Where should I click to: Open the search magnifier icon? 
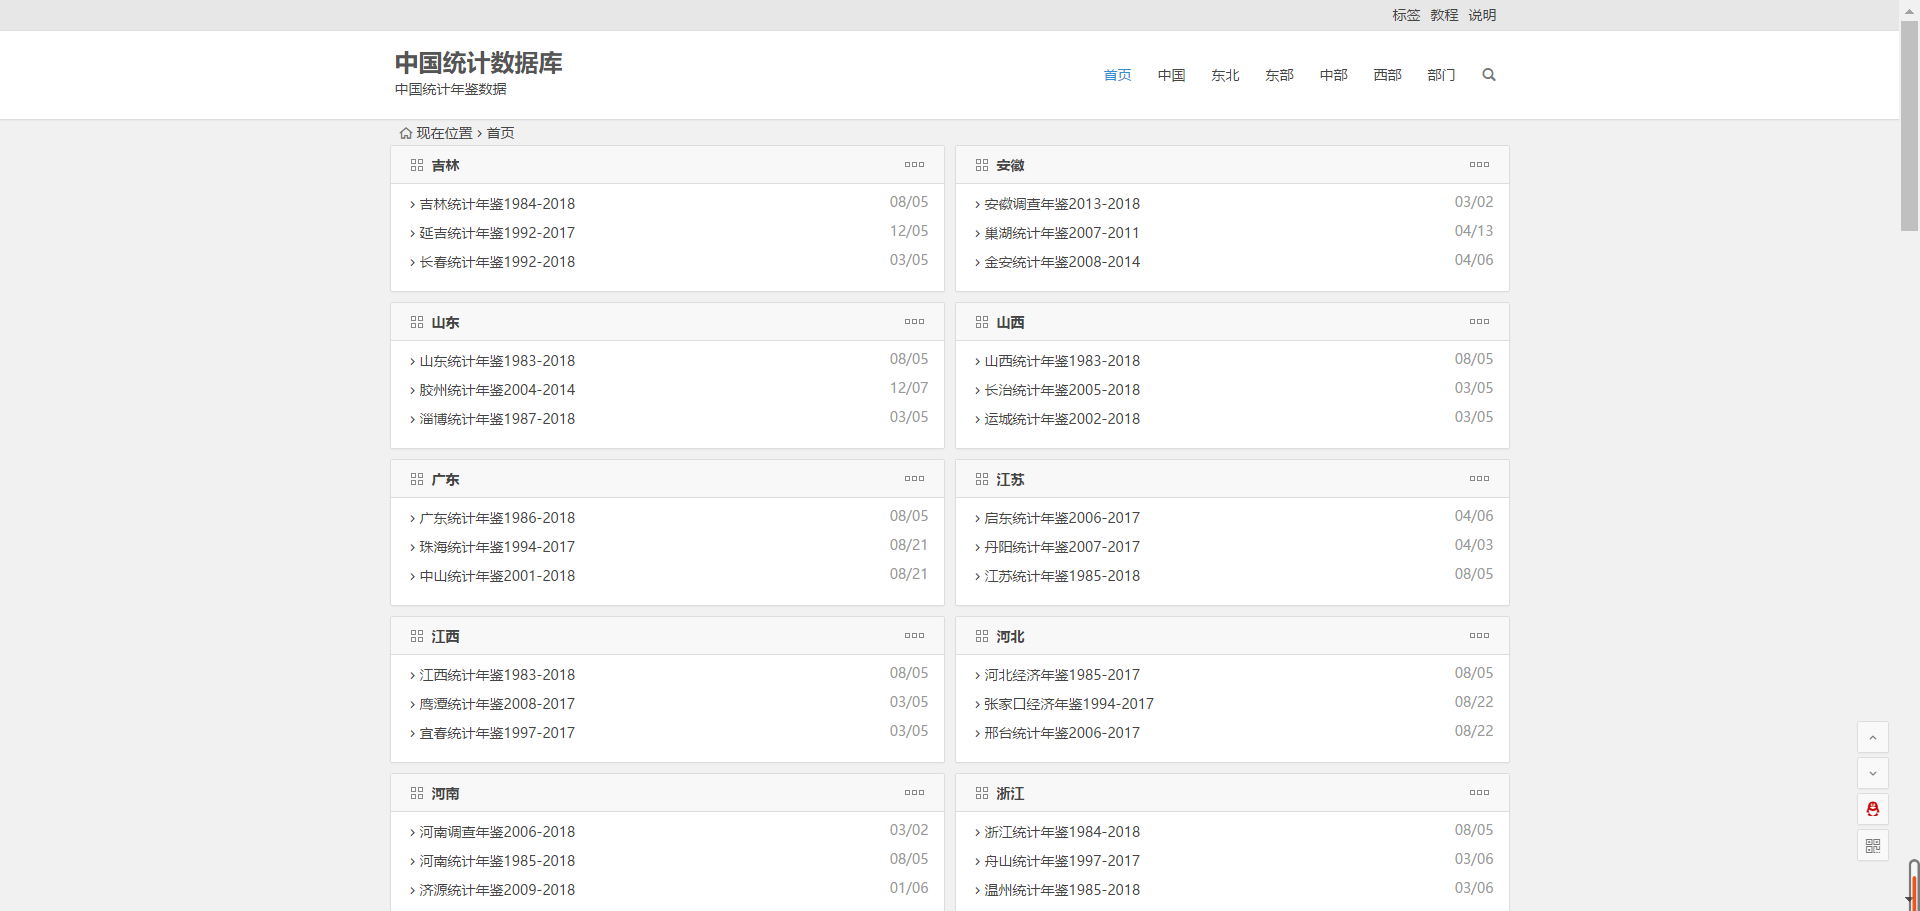tap(1489, 75)
